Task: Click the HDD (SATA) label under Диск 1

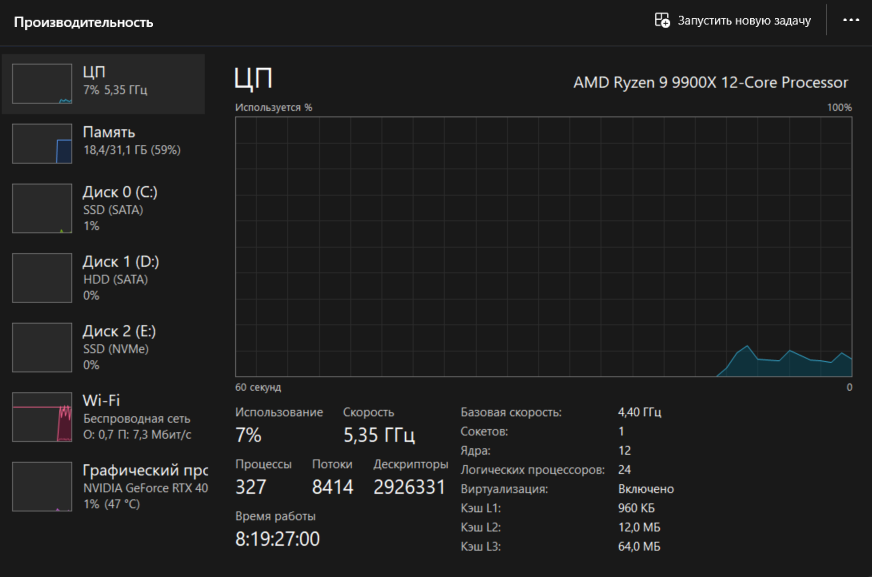Action: pos(116,279)
